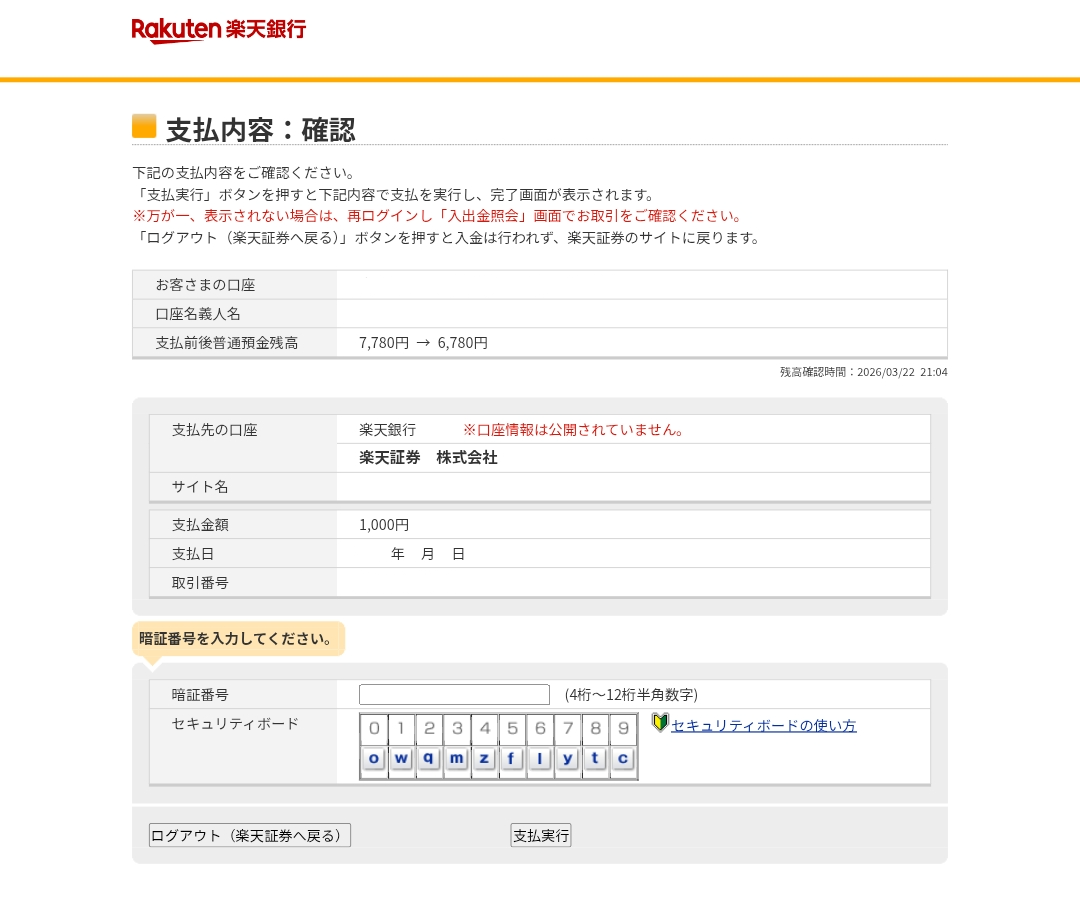Image resolution: width=1080 pixels, height=909 pixels.
Task: Click digit cell '7' on security board
Action: 568,729
